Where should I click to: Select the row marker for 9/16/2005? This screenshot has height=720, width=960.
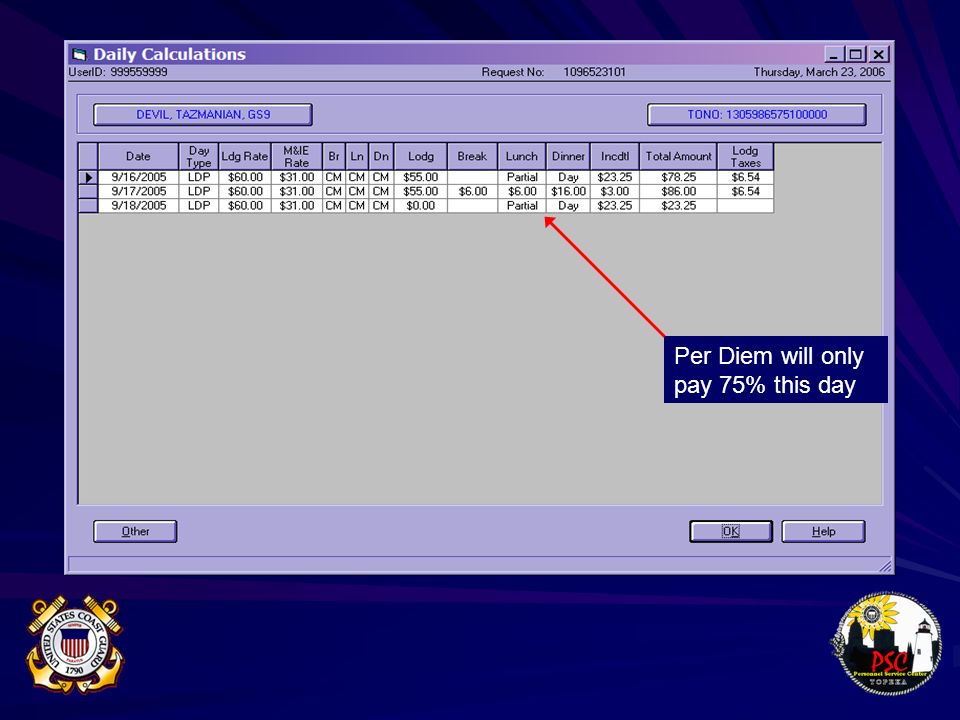click(x=88, y=178)
